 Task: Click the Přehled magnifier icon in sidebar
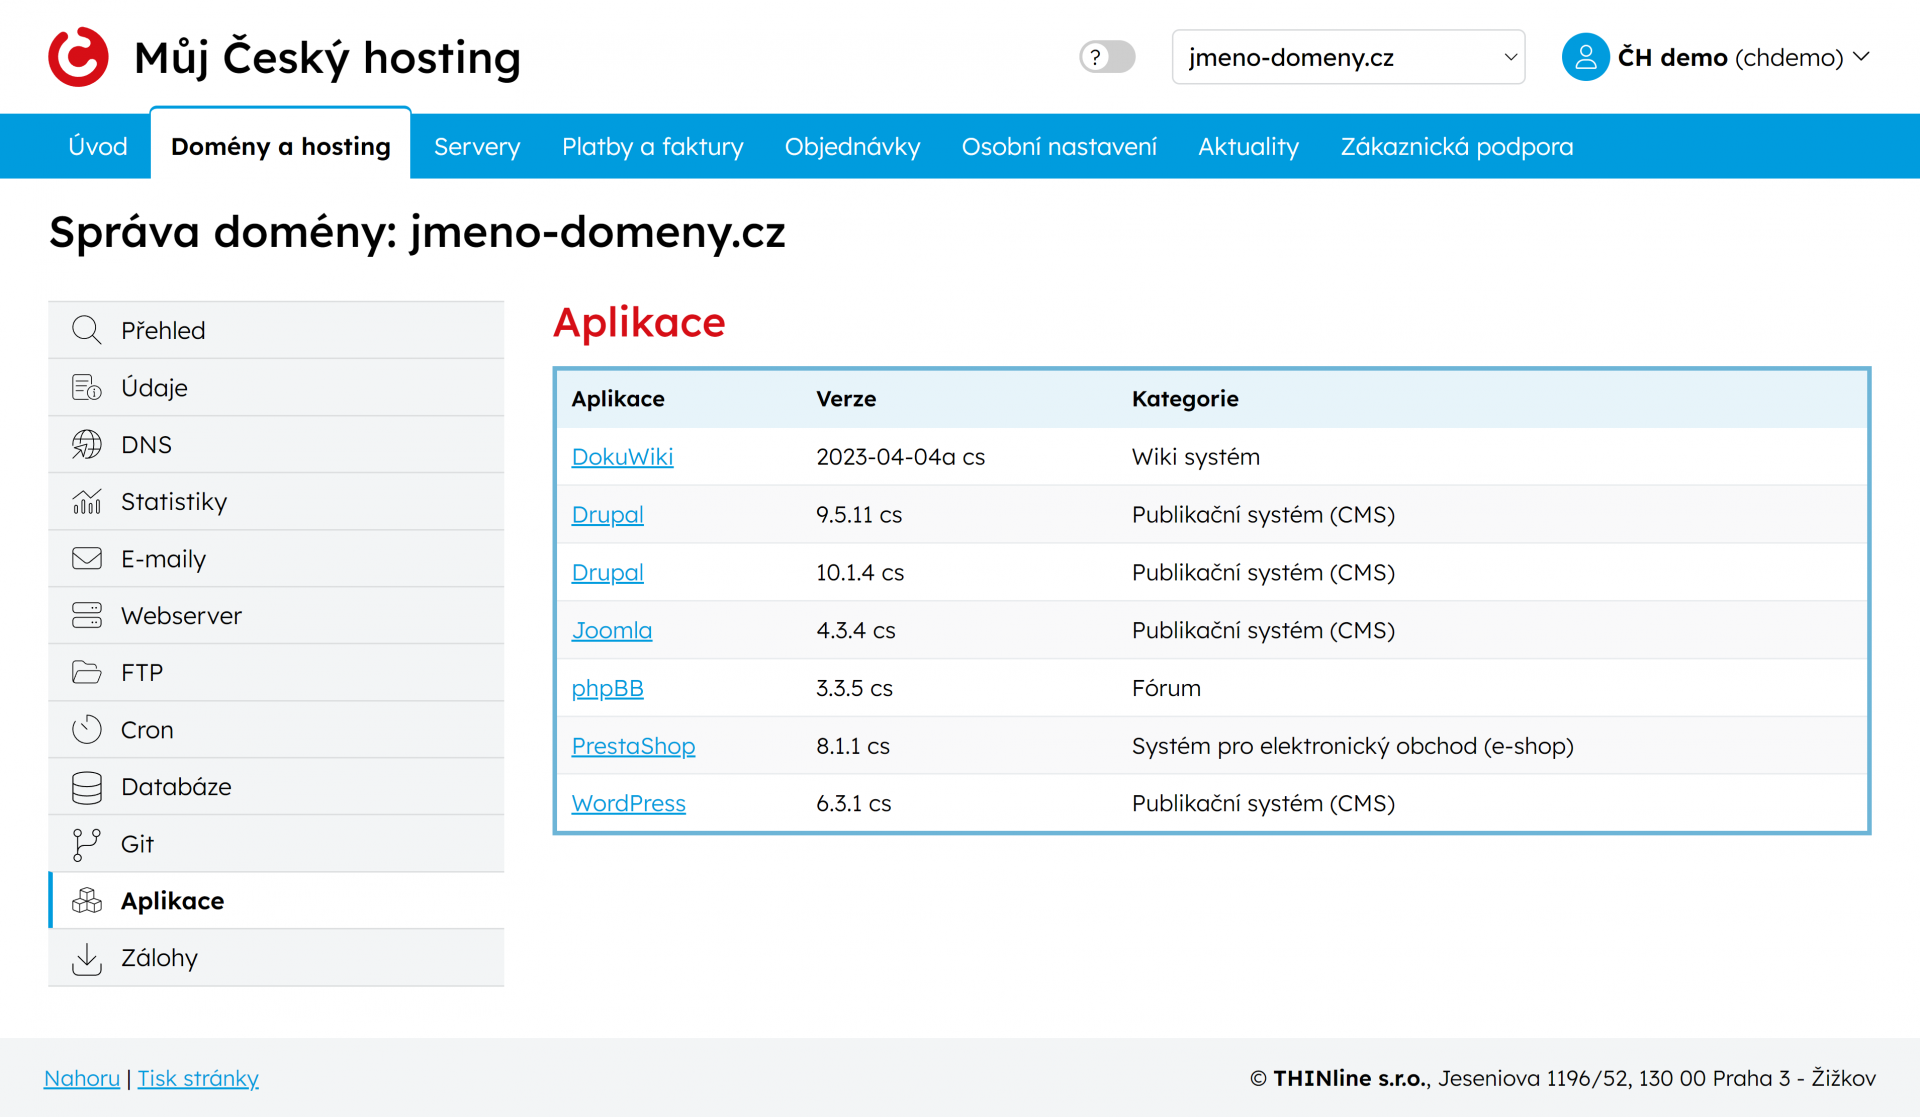tap(87, 330)
